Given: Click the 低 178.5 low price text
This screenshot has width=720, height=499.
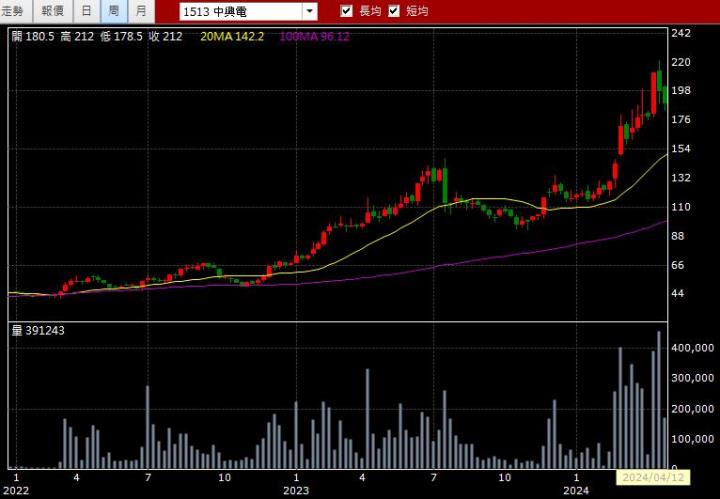Looking at the screenshot, I should pyautogui.click(x=121, y=37).
